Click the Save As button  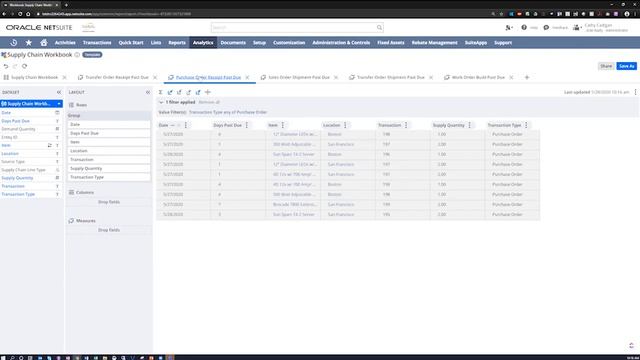627,66
